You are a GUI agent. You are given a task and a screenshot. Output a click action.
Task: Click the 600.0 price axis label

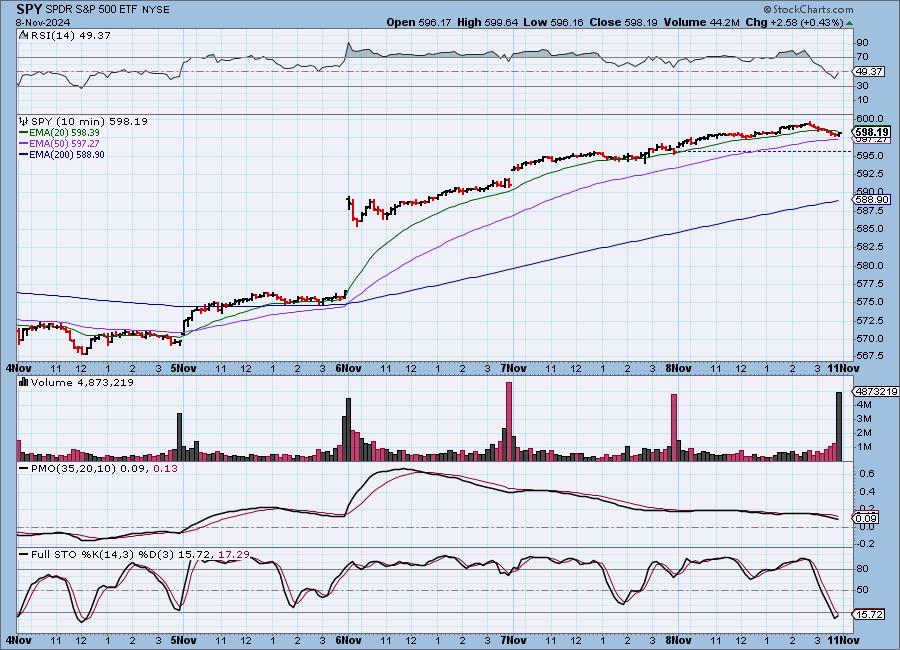(x=871, y=118)
